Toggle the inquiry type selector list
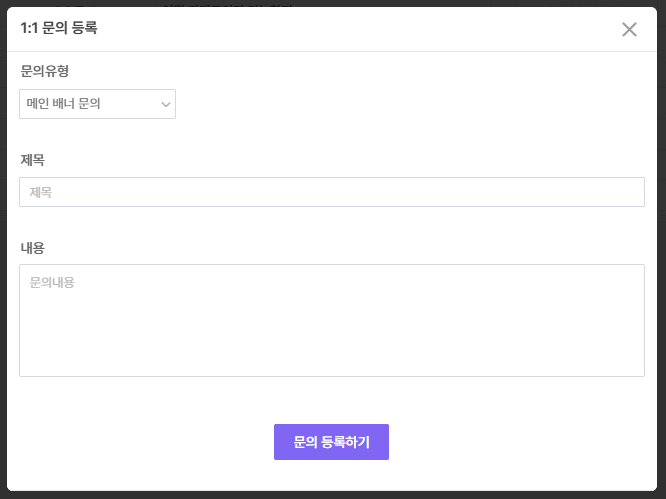 [97, 103]
